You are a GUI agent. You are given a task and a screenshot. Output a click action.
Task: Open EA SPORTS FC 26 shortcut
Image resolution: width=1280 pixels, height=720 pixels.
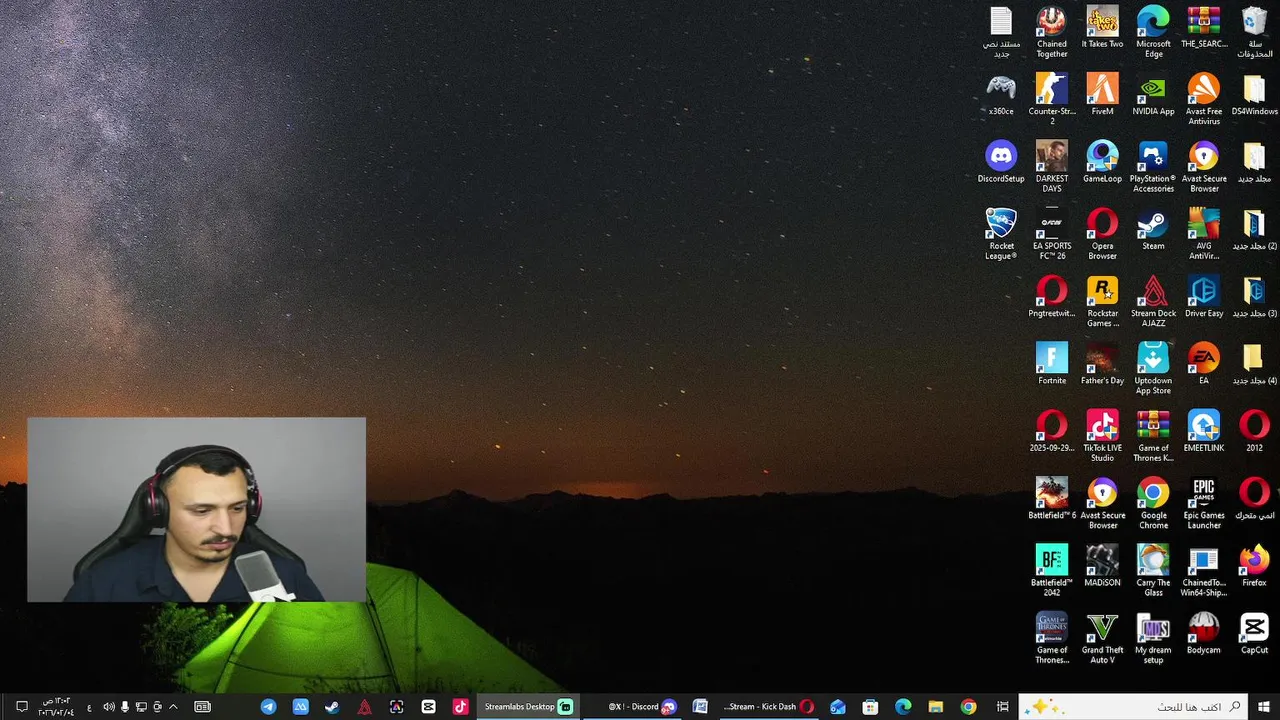1051,234
